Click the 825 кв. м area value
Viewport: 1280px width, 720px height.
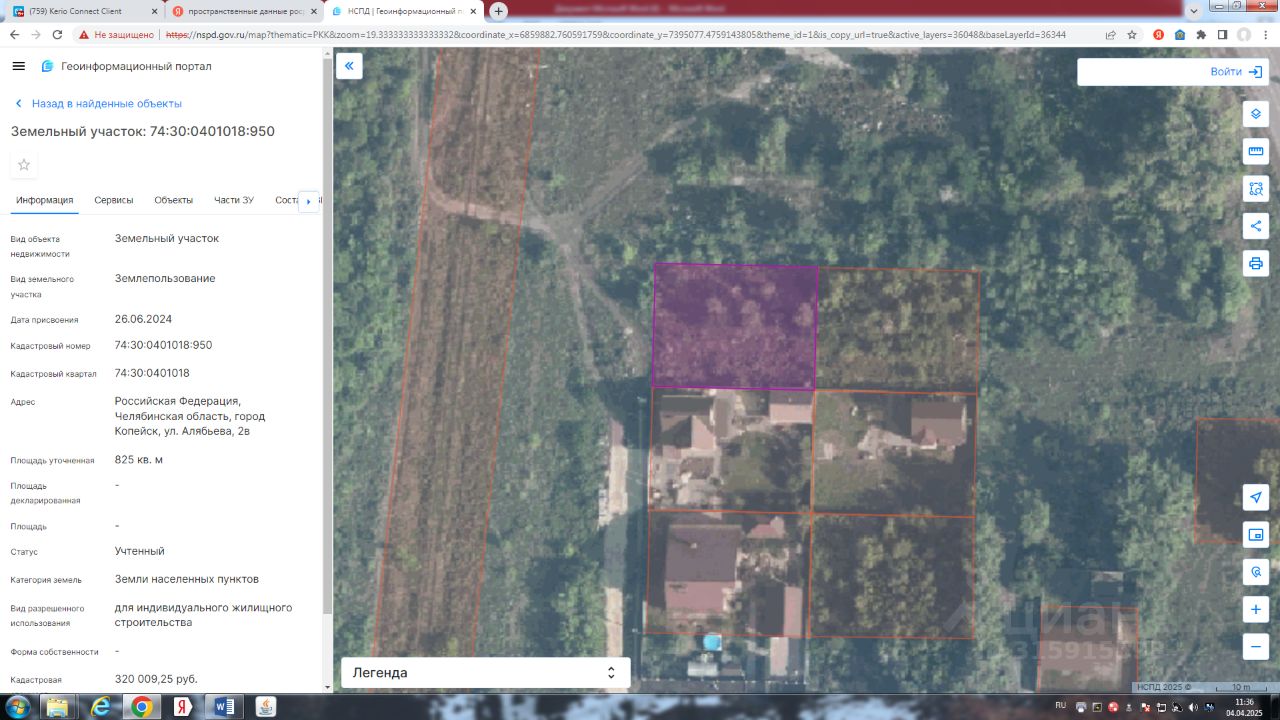139,460
